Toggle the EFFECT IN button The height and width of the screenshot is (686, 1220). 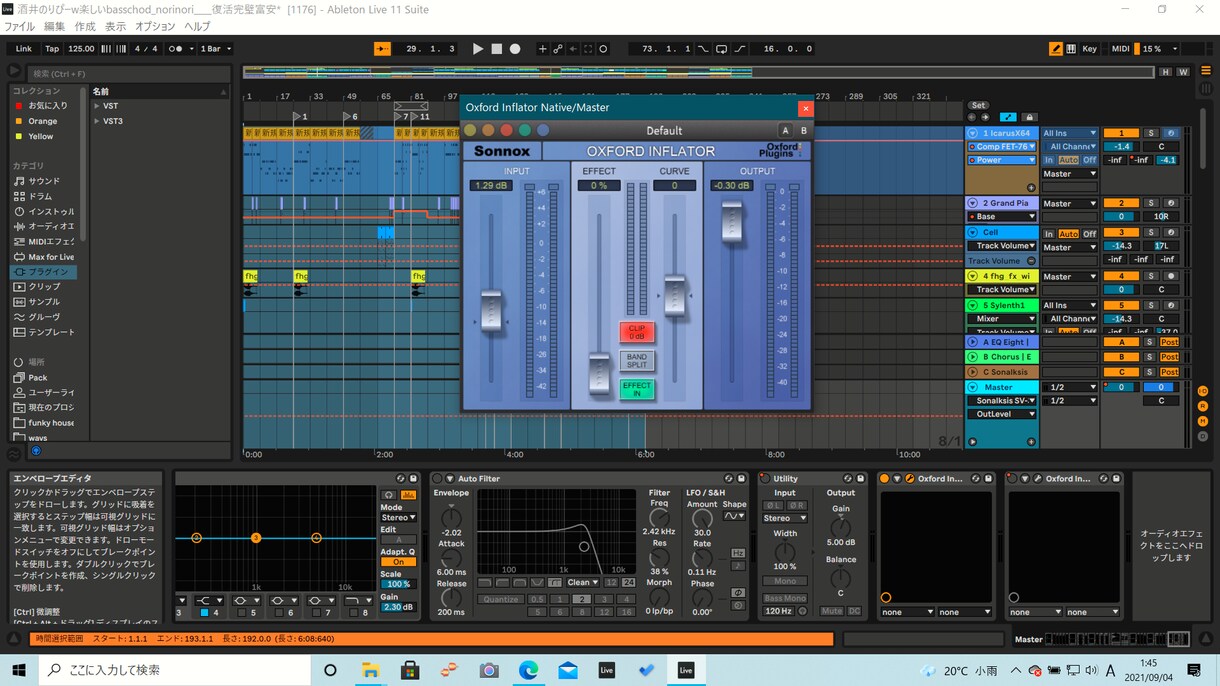click(637, 389)
